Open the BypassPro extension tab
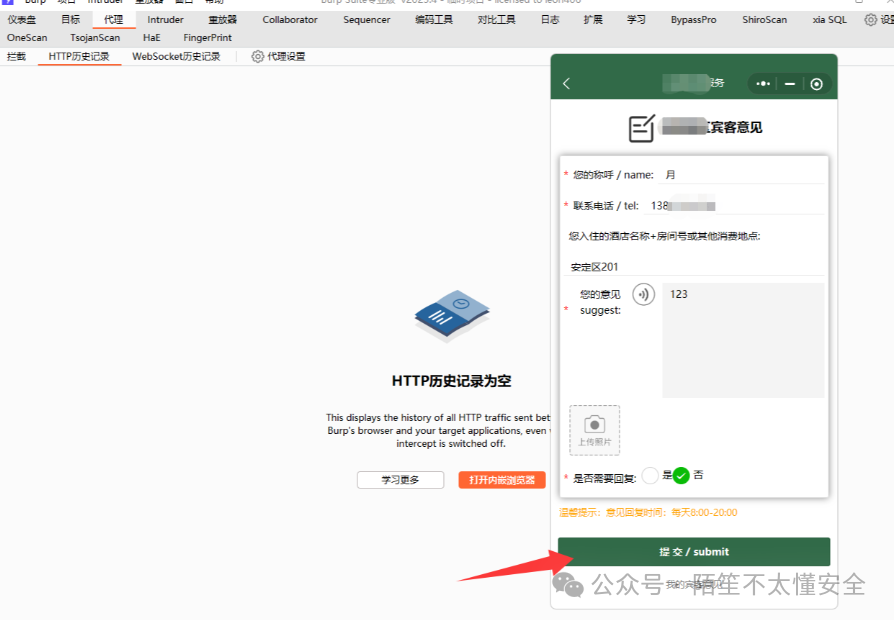This screenshot has width=894, height=620. point(693,18)
